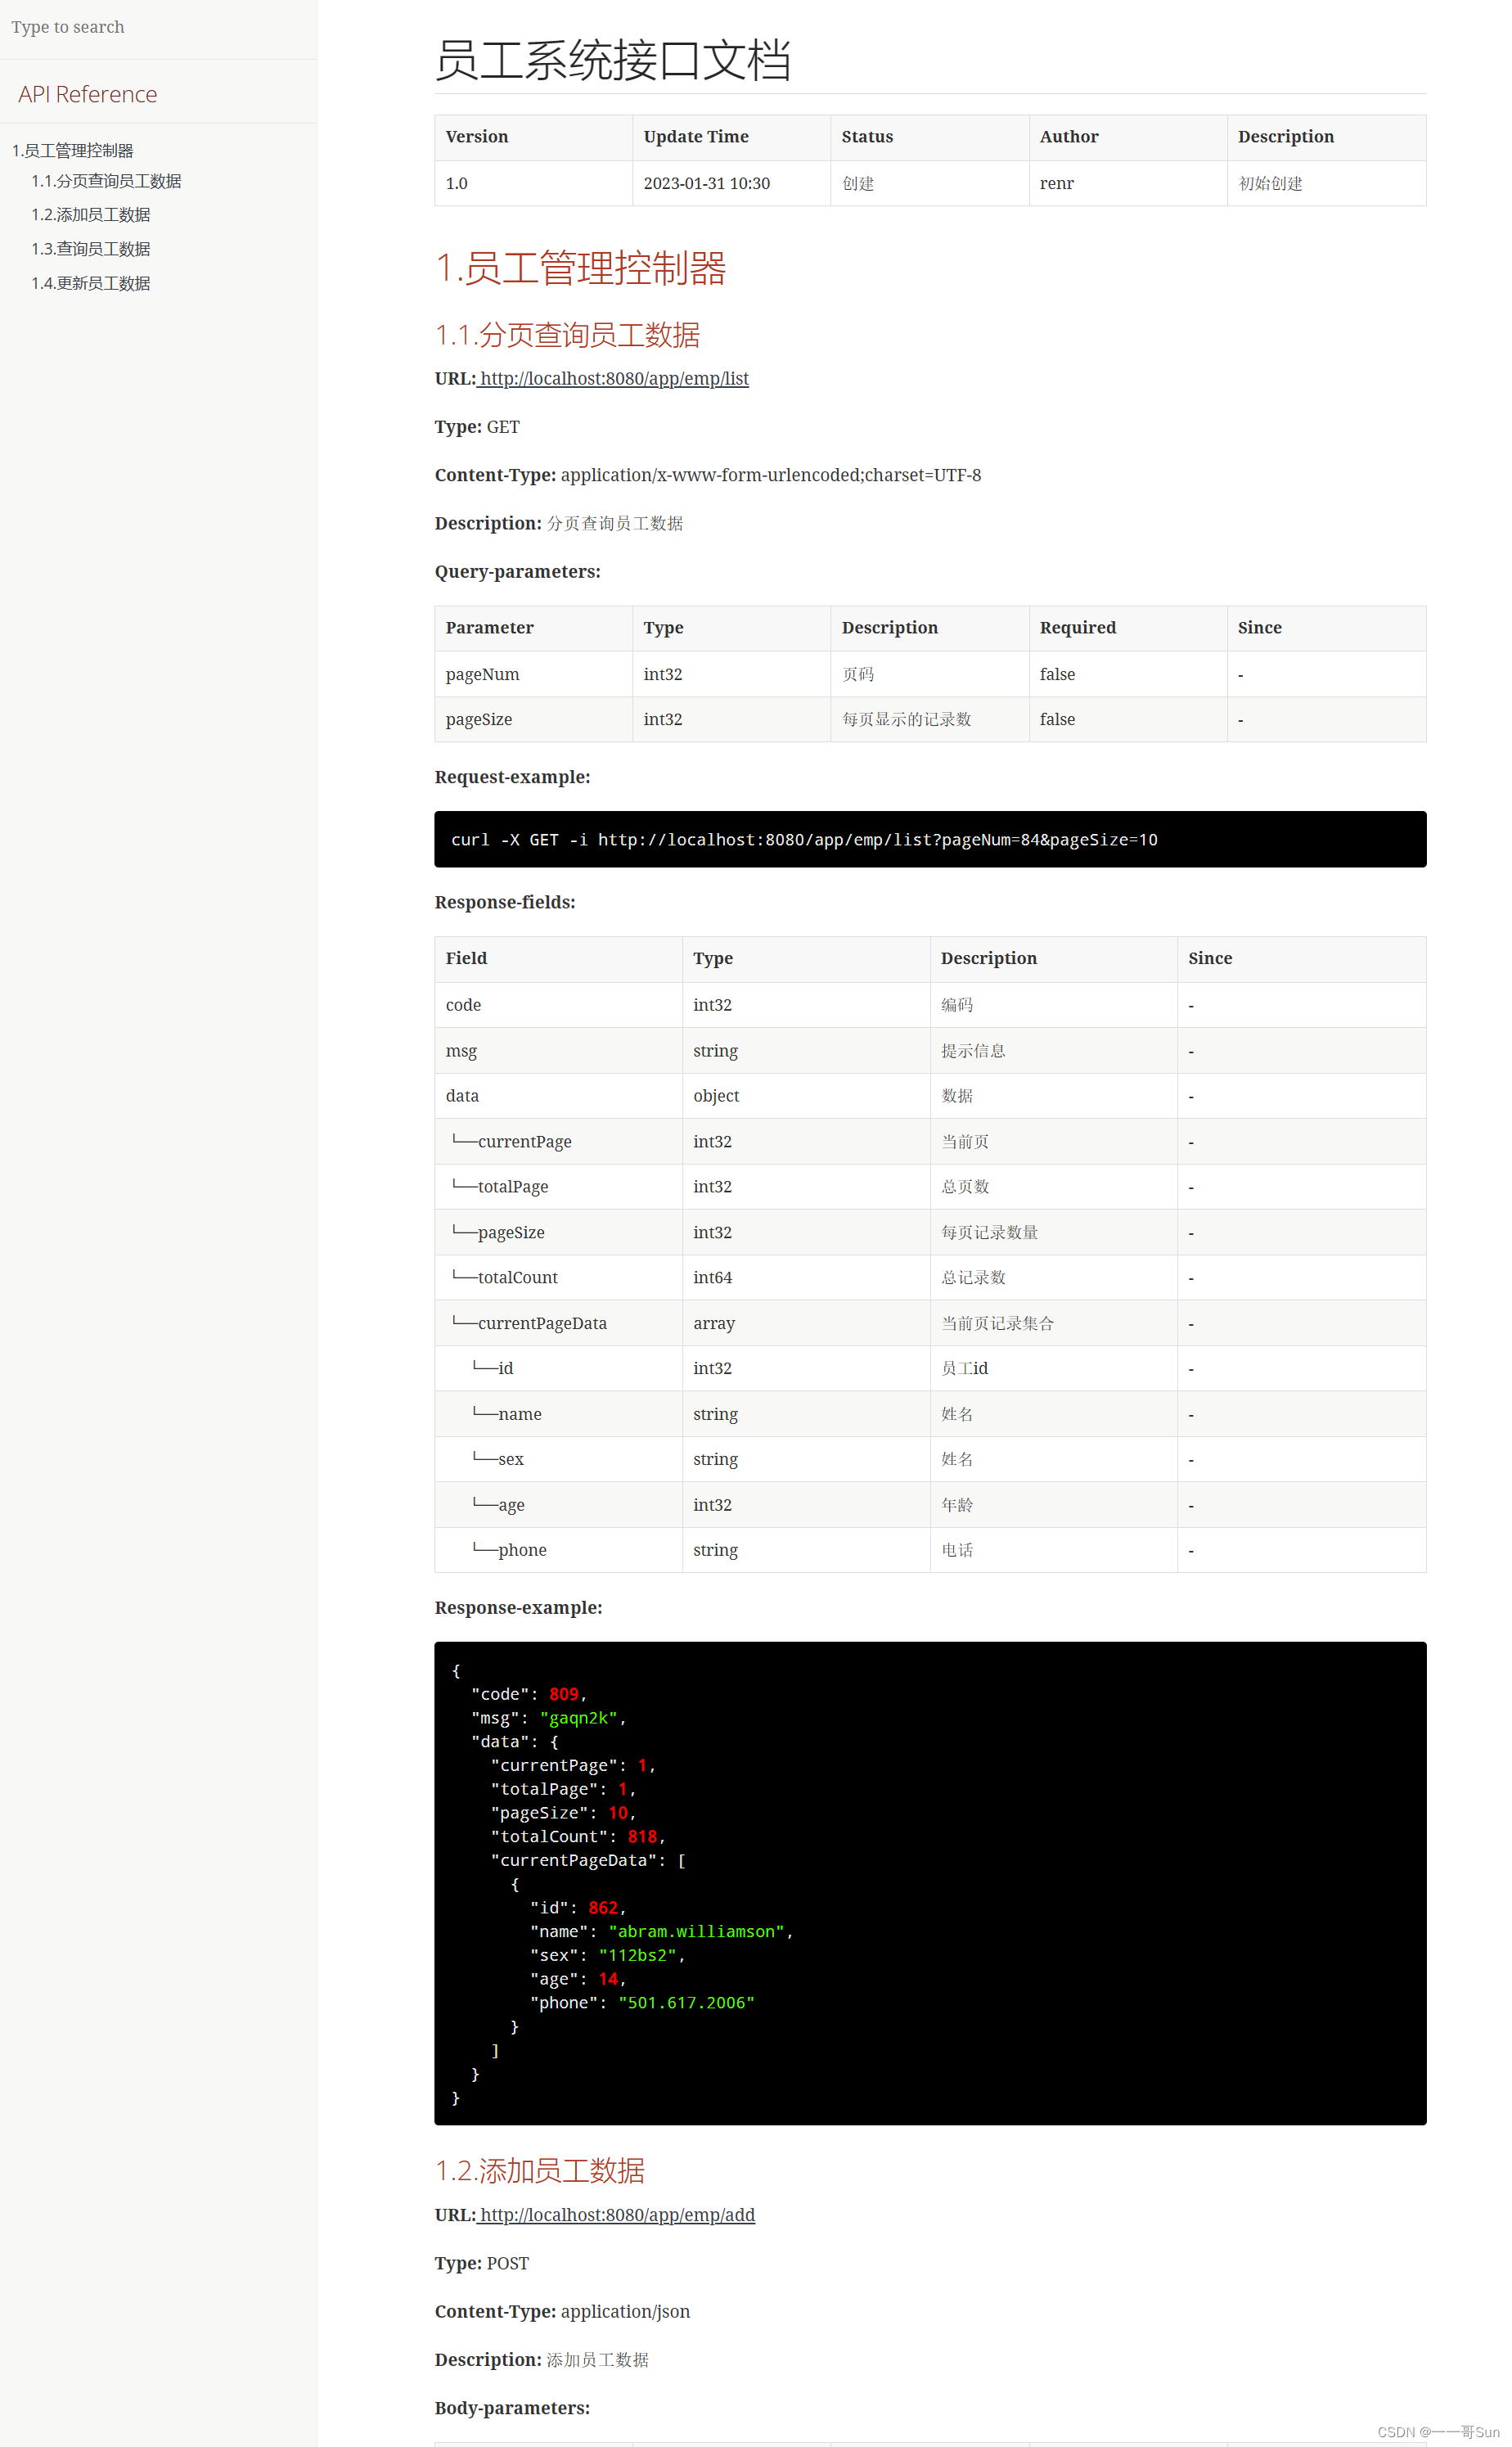Viewport: 1512px width, 2447px height.
Task: Click the Content-Type application/json text
Action: [562, 2312]
